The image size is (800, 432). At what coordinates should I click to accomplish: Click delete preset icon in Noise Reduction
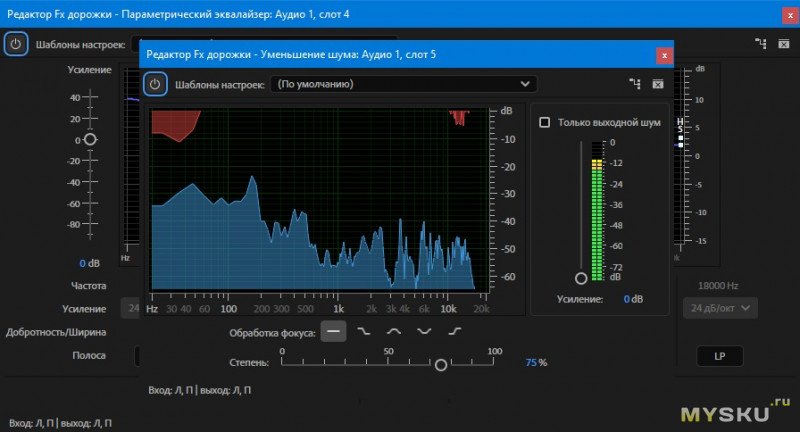tap(658, 84)
